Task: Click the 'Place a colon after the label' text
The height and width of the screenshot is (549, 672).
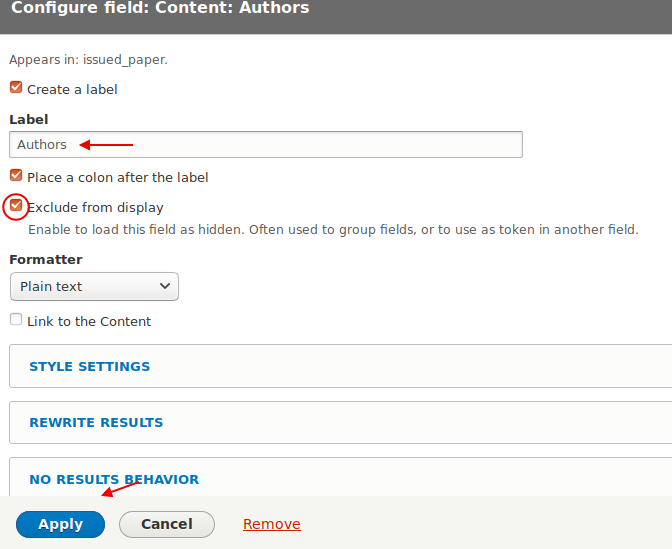Action: click(117, 178)
